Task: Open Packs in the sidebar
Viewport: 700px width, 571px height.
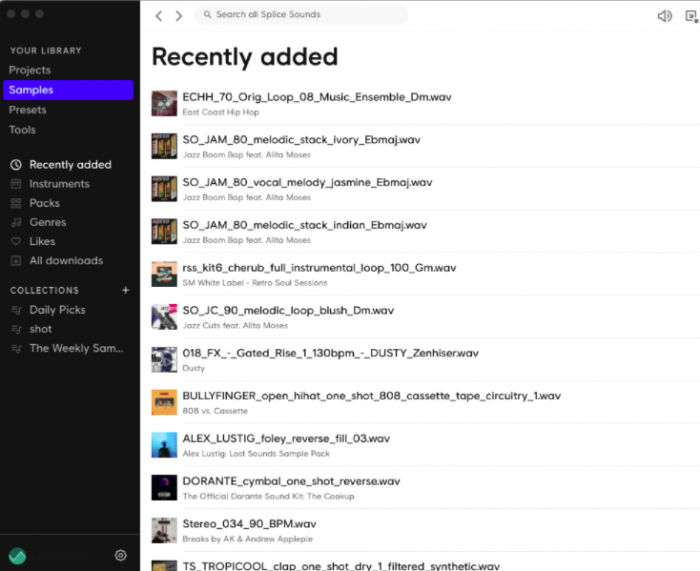Action: pos(45,203)
